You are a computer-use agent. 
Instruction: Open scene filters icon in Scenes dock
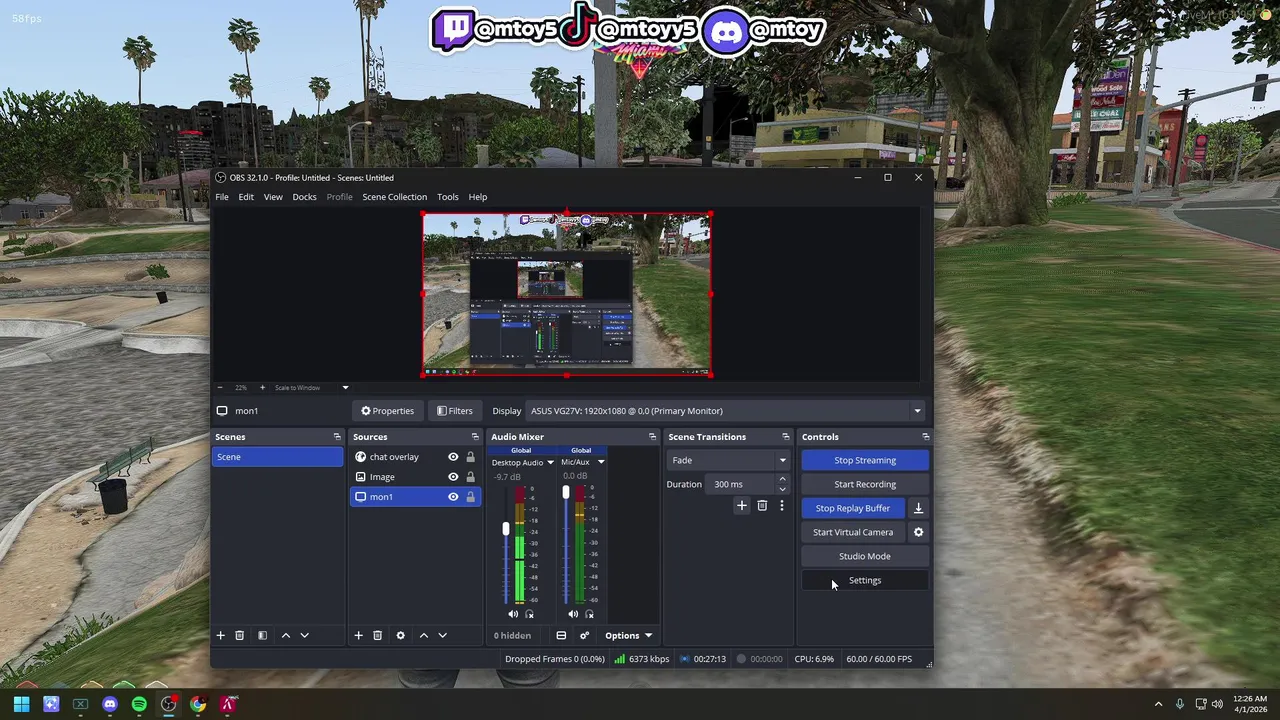(x=262, y=635)
